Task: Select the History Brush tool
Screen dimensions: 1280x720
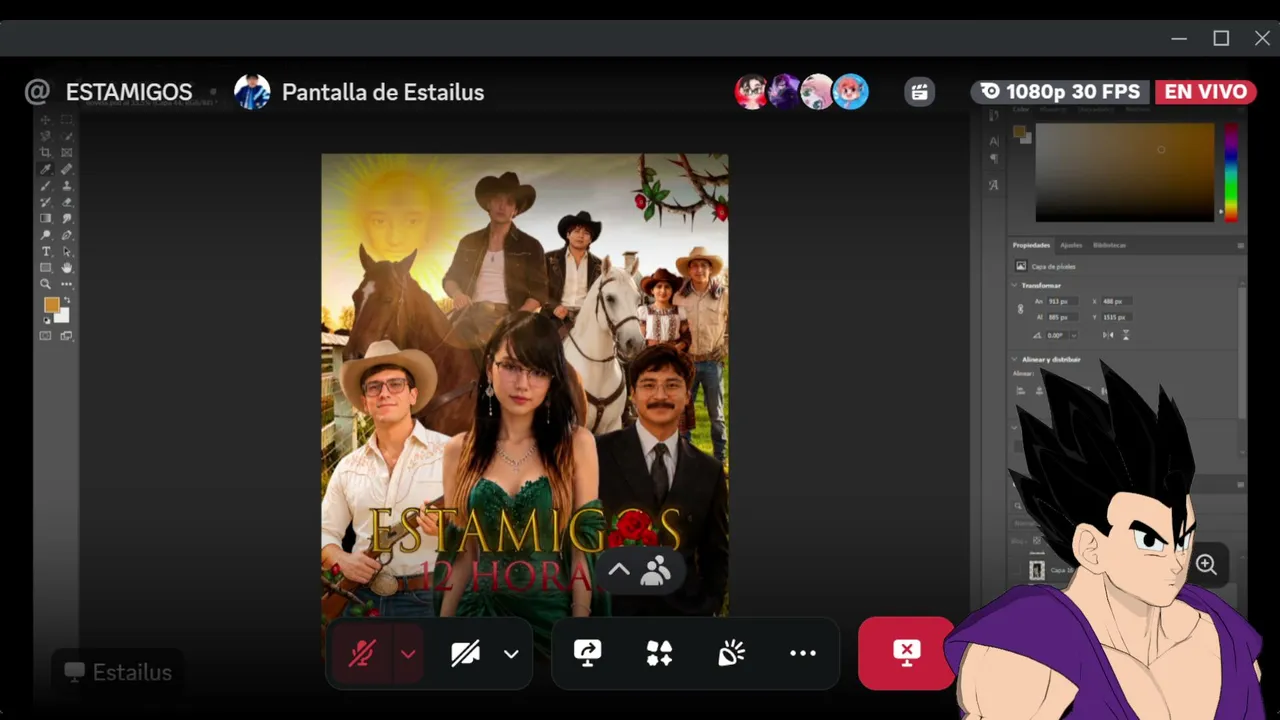Action: (45, 202)
